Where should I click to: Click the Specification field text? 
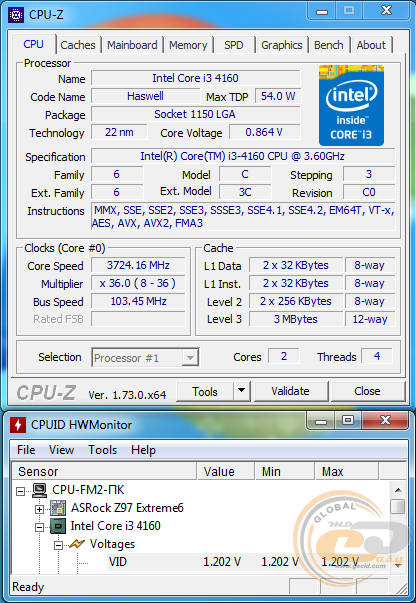(243, 156)
